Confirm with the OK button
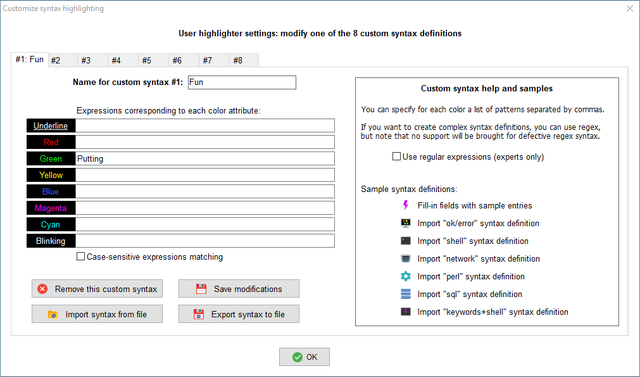This screenshot has height=377, width=640. [304, 357]
